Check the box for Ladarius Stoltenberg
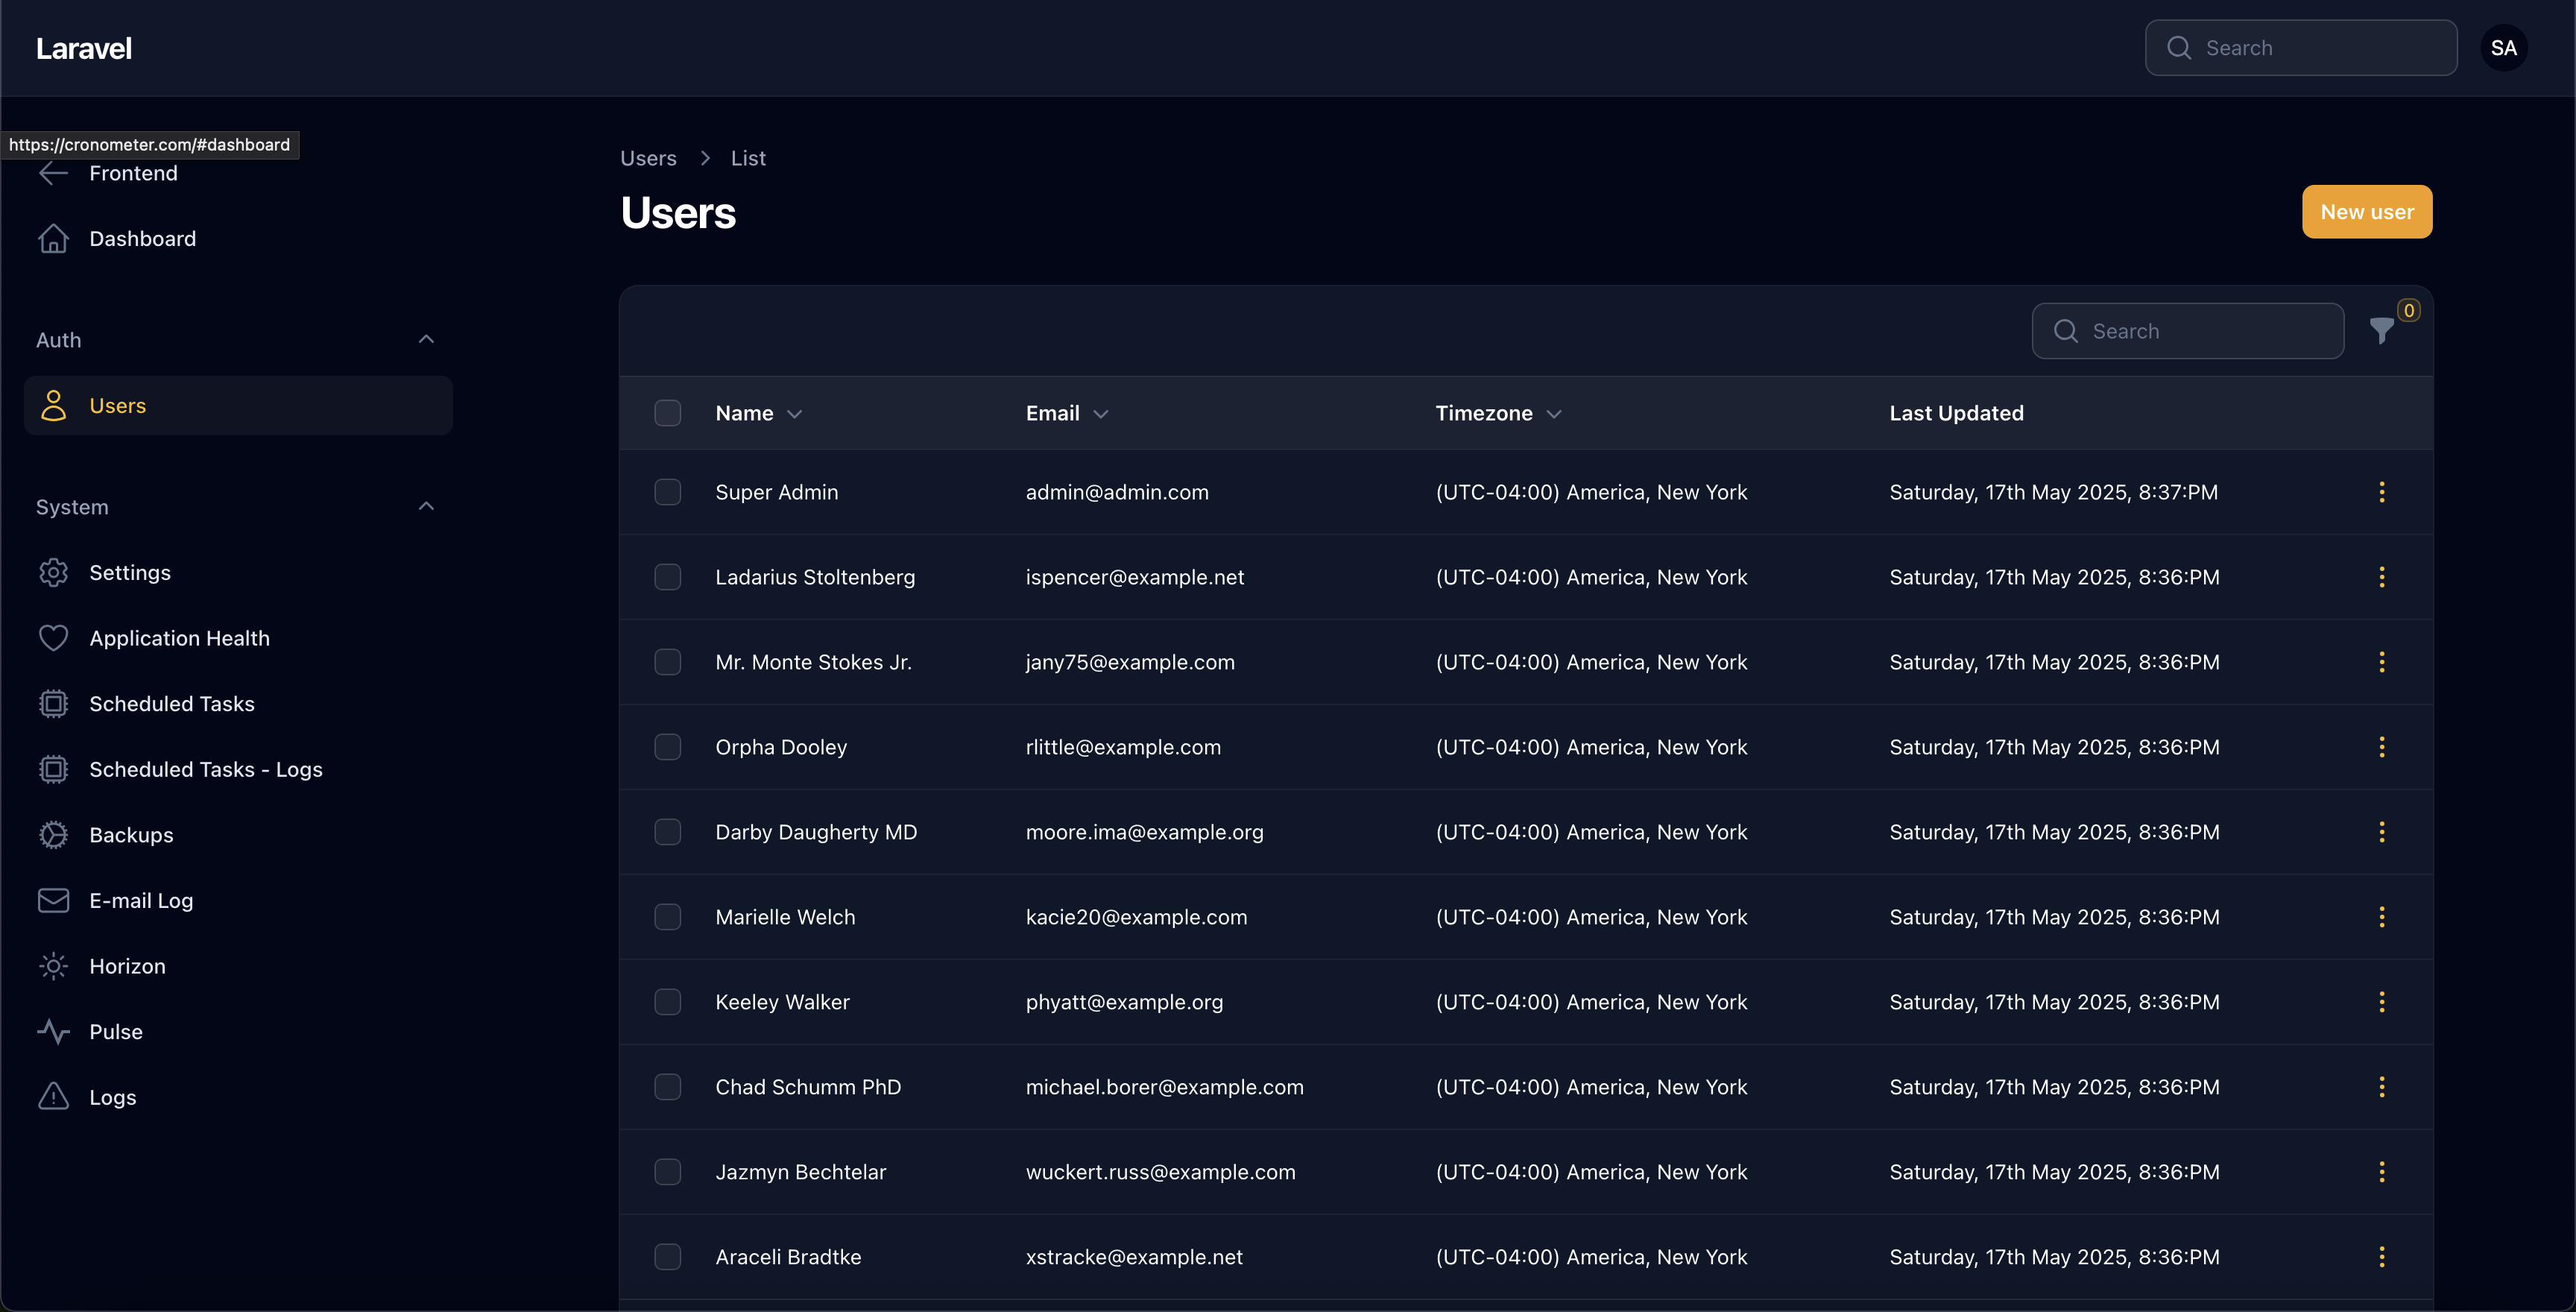 pyautogui.click(x=668, y=577)
